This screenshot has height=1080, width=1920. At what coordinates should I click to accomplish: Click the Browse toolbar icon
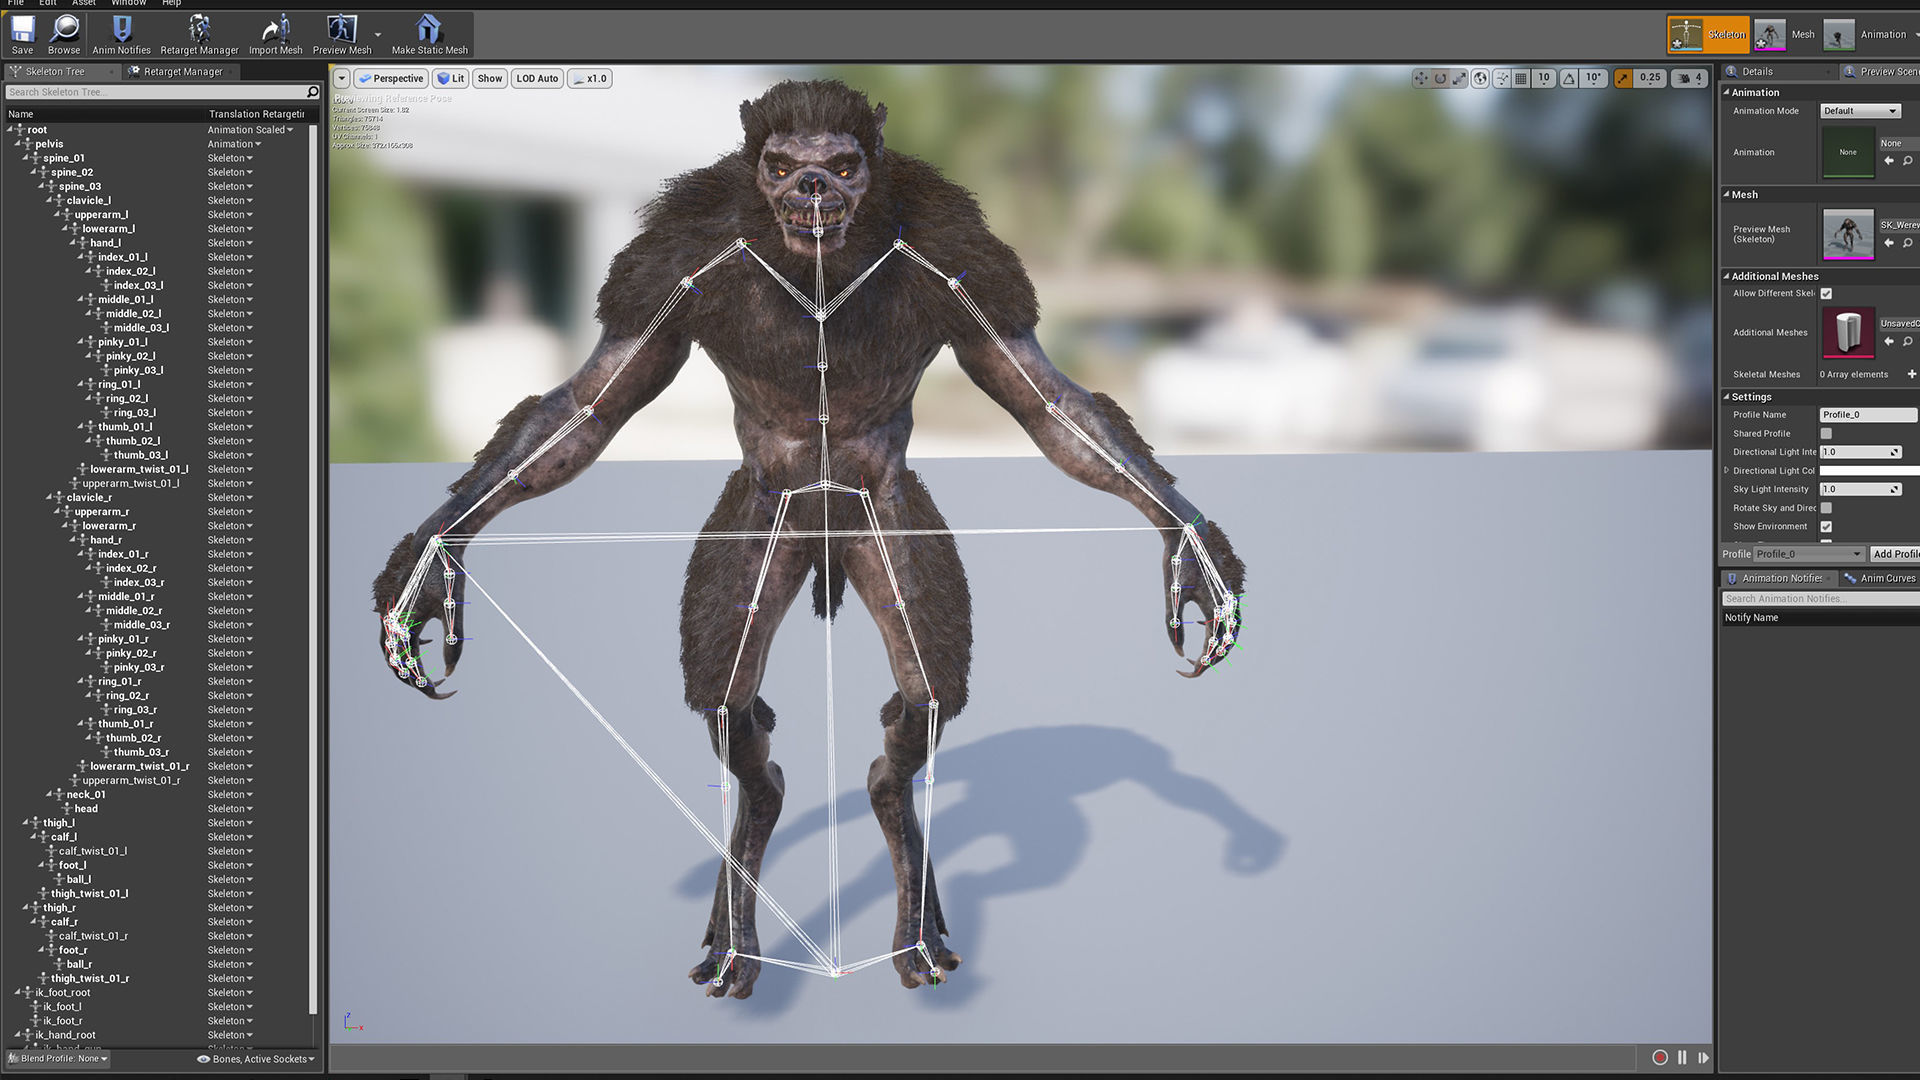(64, 34)
